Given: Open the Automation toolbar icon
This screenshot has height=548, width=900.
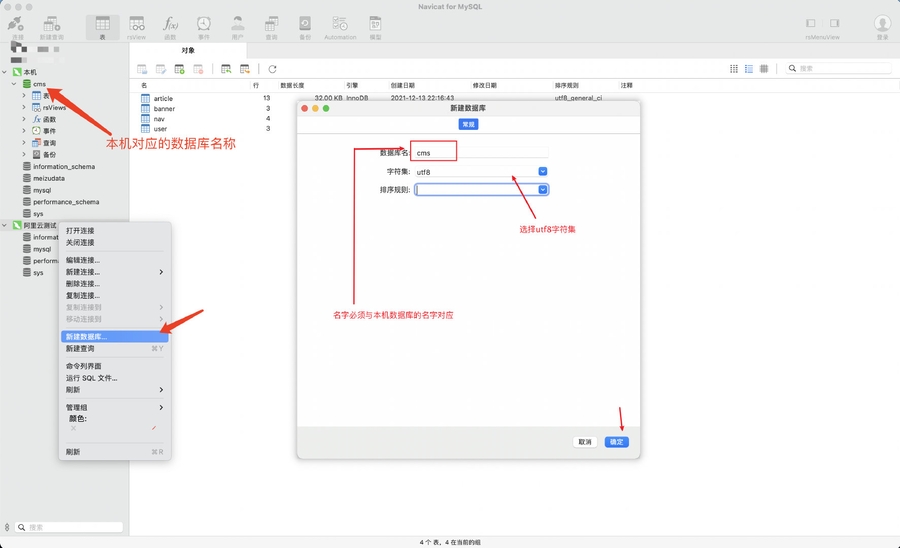Looking at the screenshot, I should click(x=340, y=26).
